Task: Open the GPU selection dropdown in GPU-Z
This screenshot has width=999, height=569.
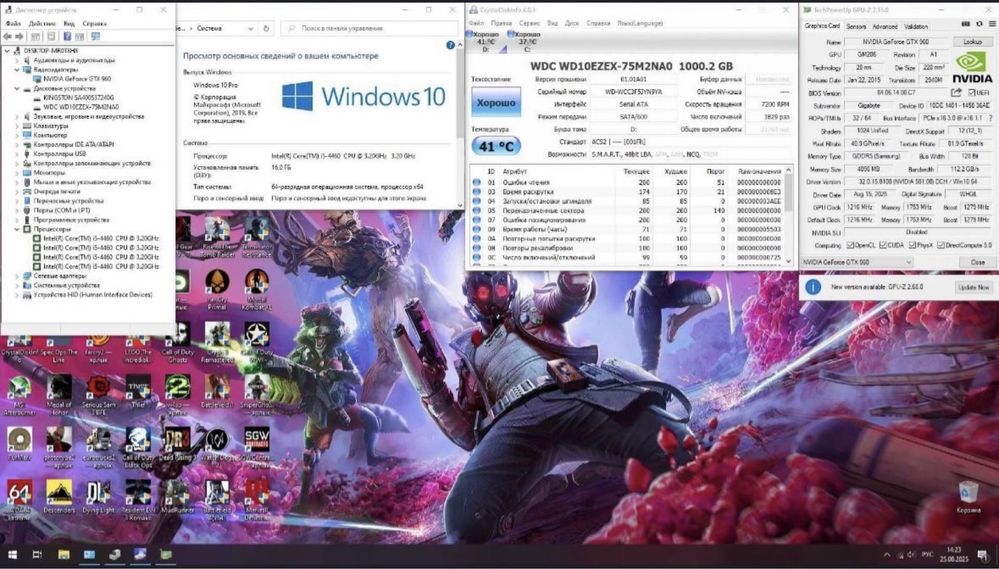Action: tap(857, 262)
